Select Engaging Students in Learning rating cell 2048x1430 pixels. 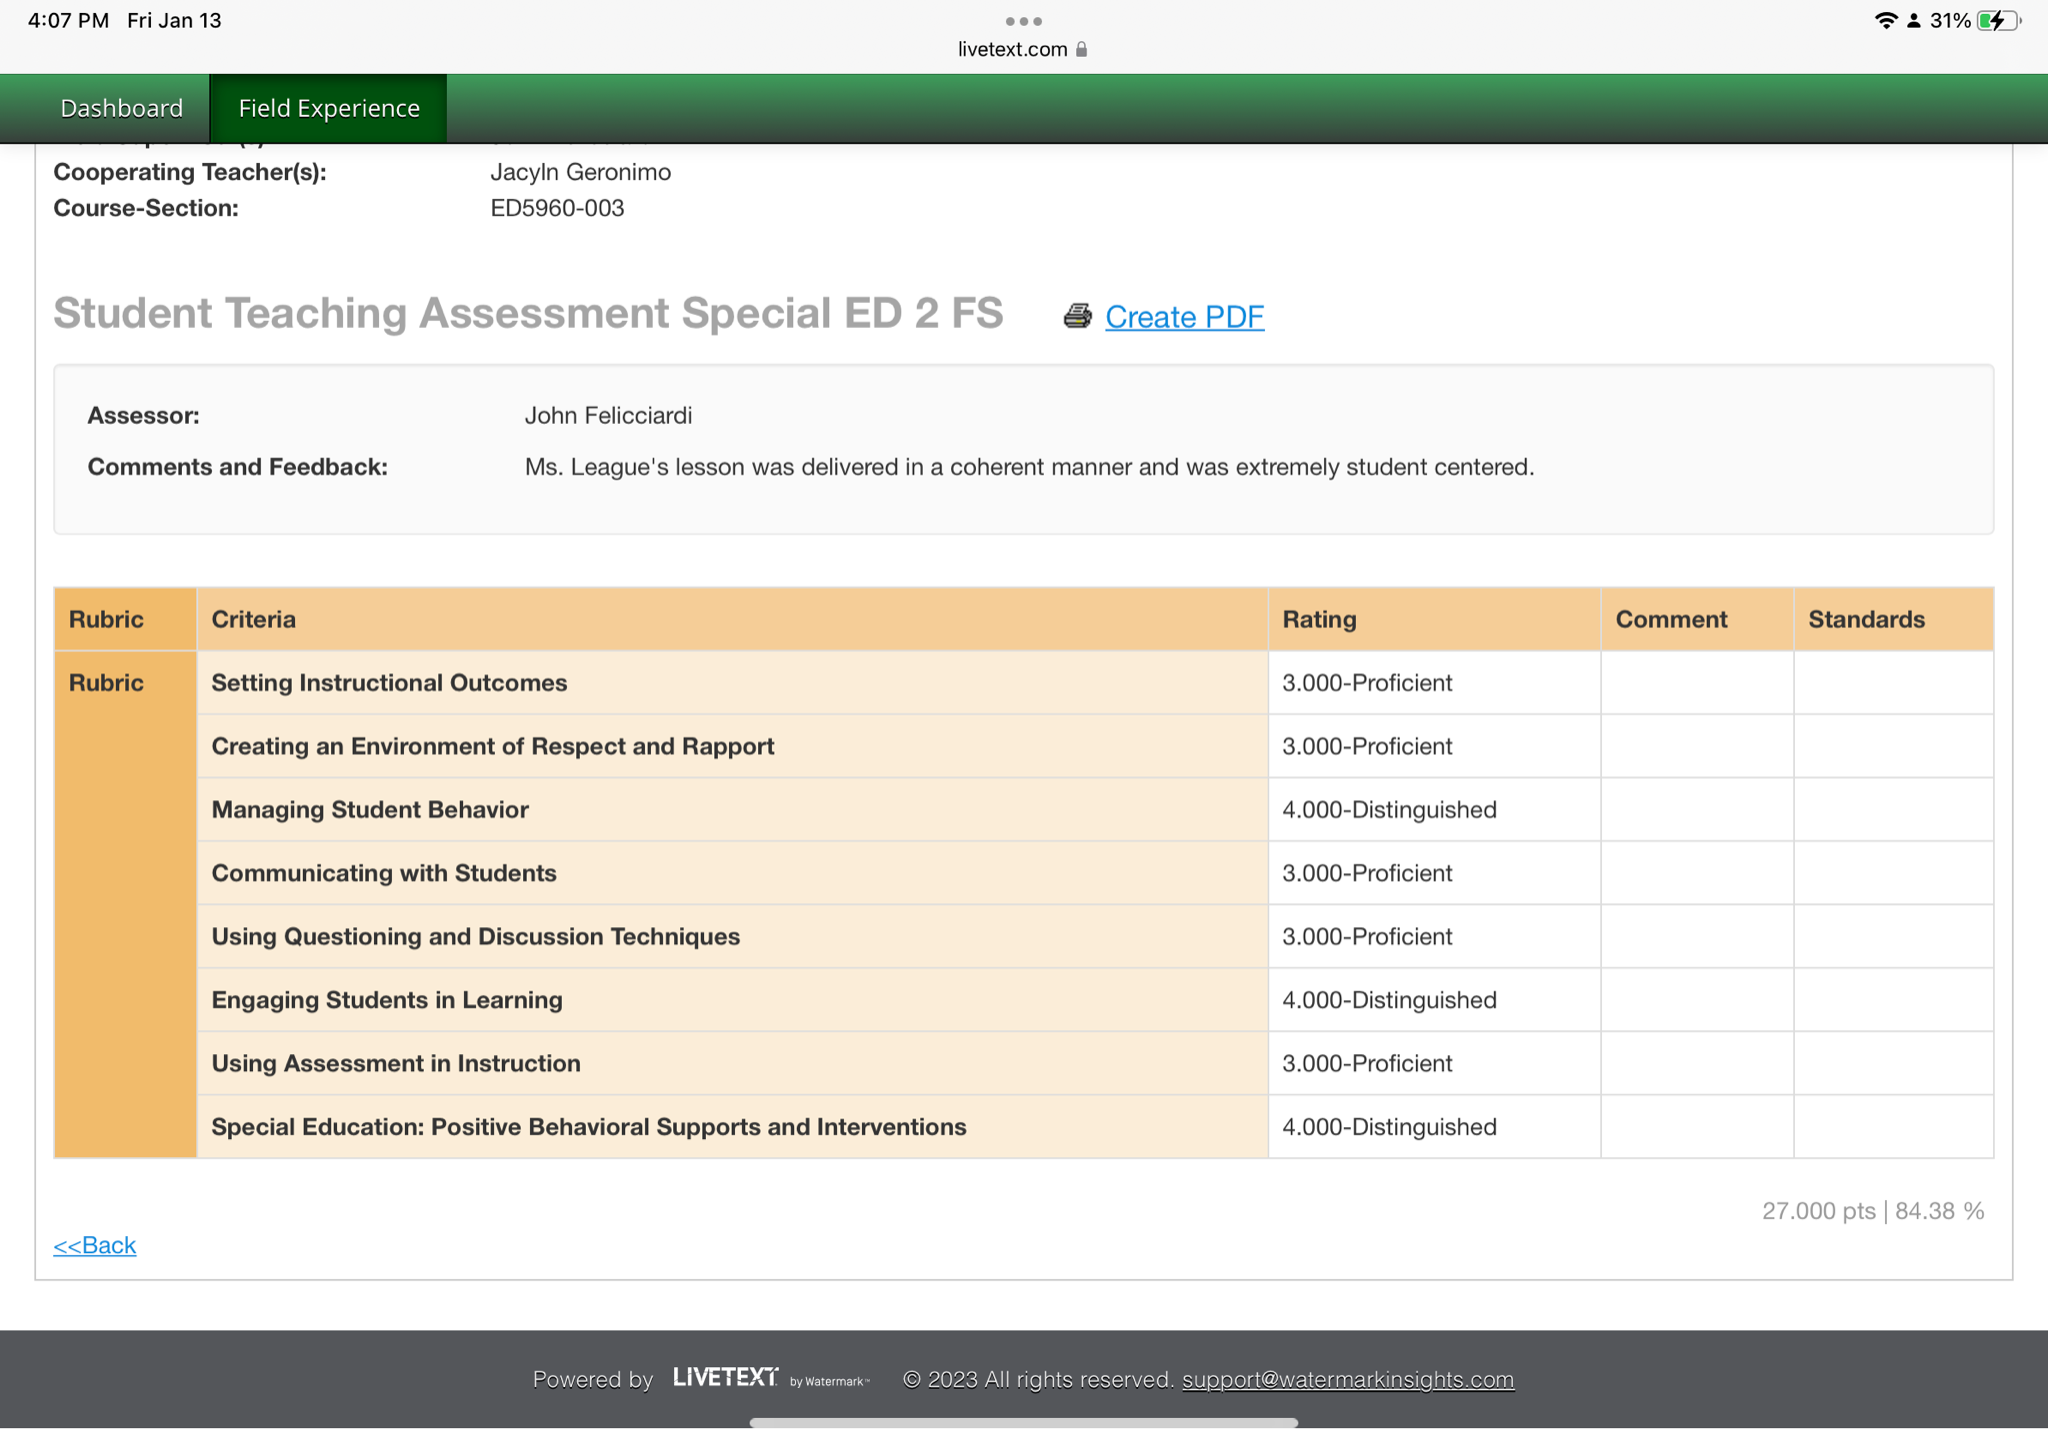pos(1389,1000)
